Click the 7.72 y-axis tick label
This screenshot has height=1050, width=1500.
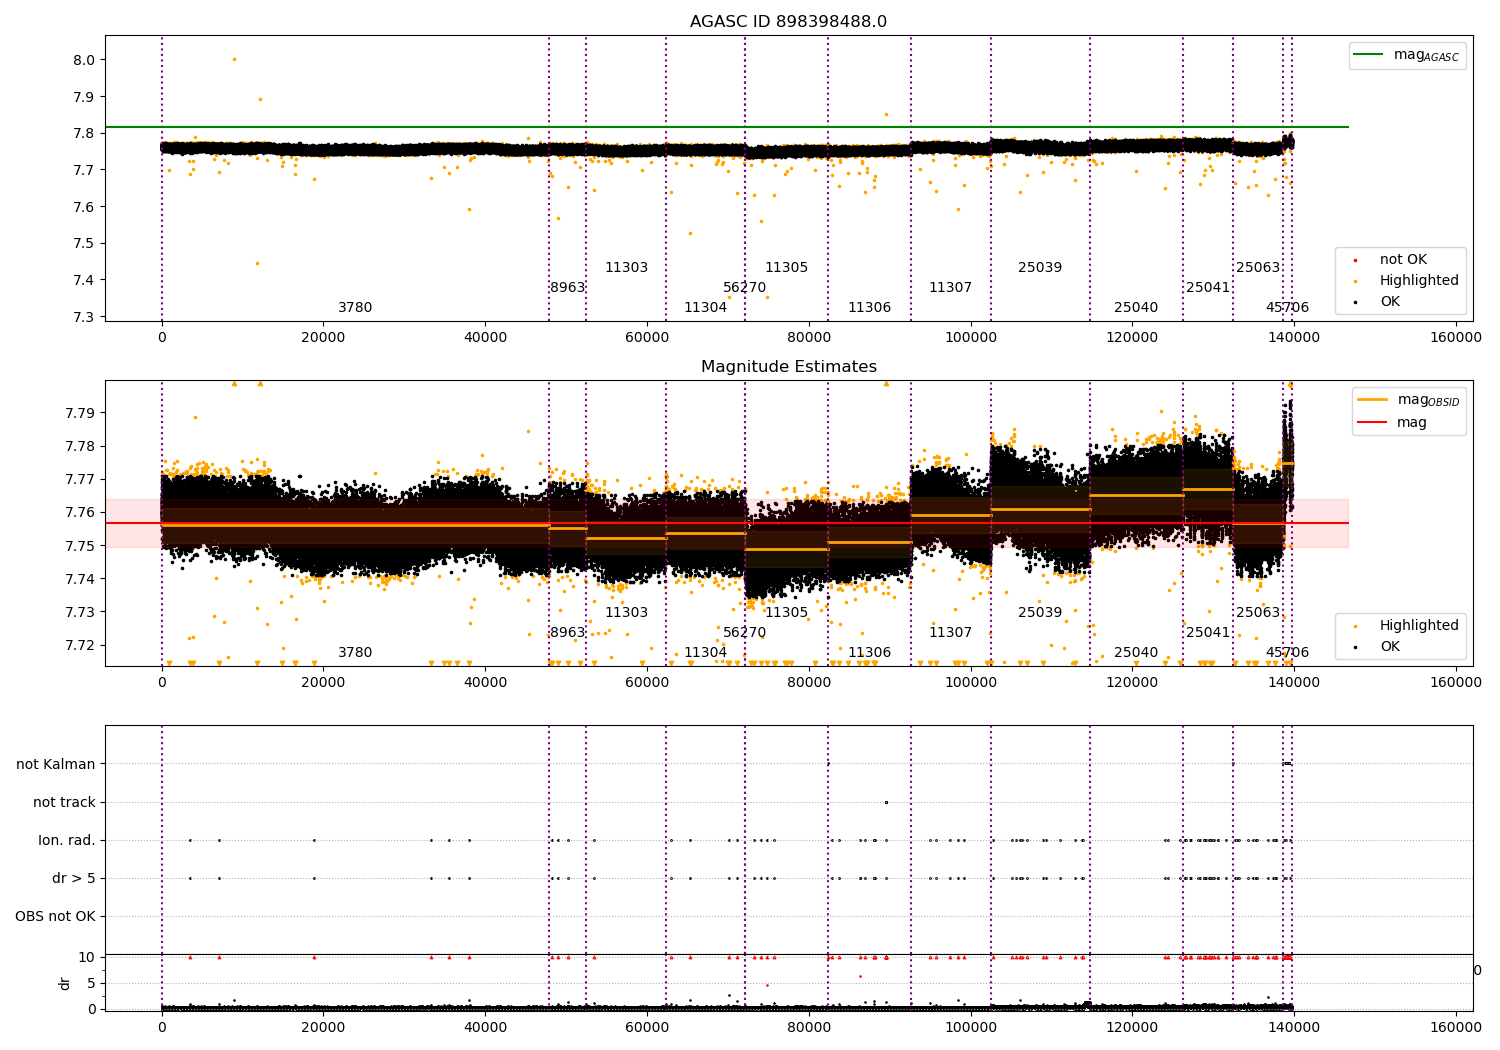pos(80,645)
